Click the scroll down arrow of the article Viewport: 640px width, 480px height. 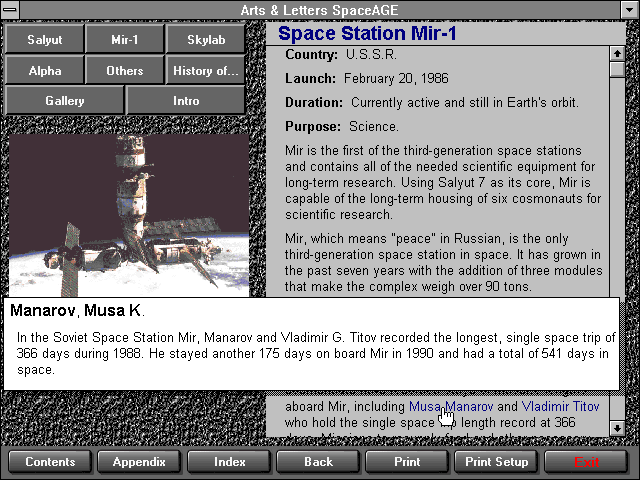617,428
